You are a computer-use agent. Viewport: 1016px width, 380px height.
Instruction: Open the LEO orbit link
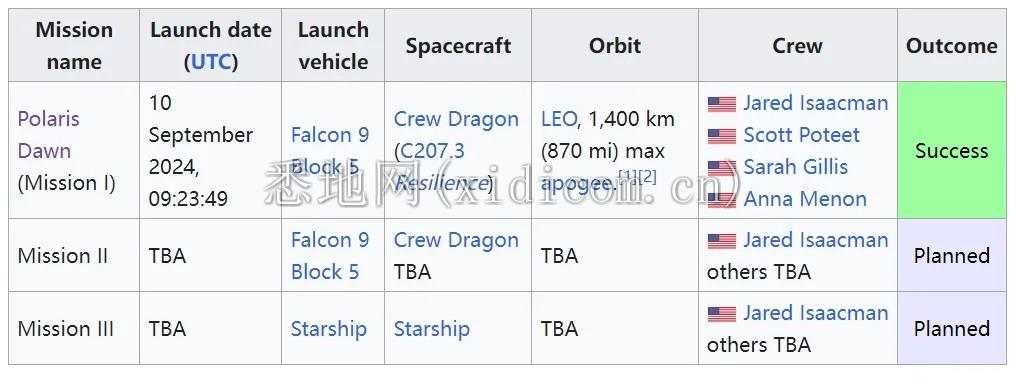[x=559, y=119]
